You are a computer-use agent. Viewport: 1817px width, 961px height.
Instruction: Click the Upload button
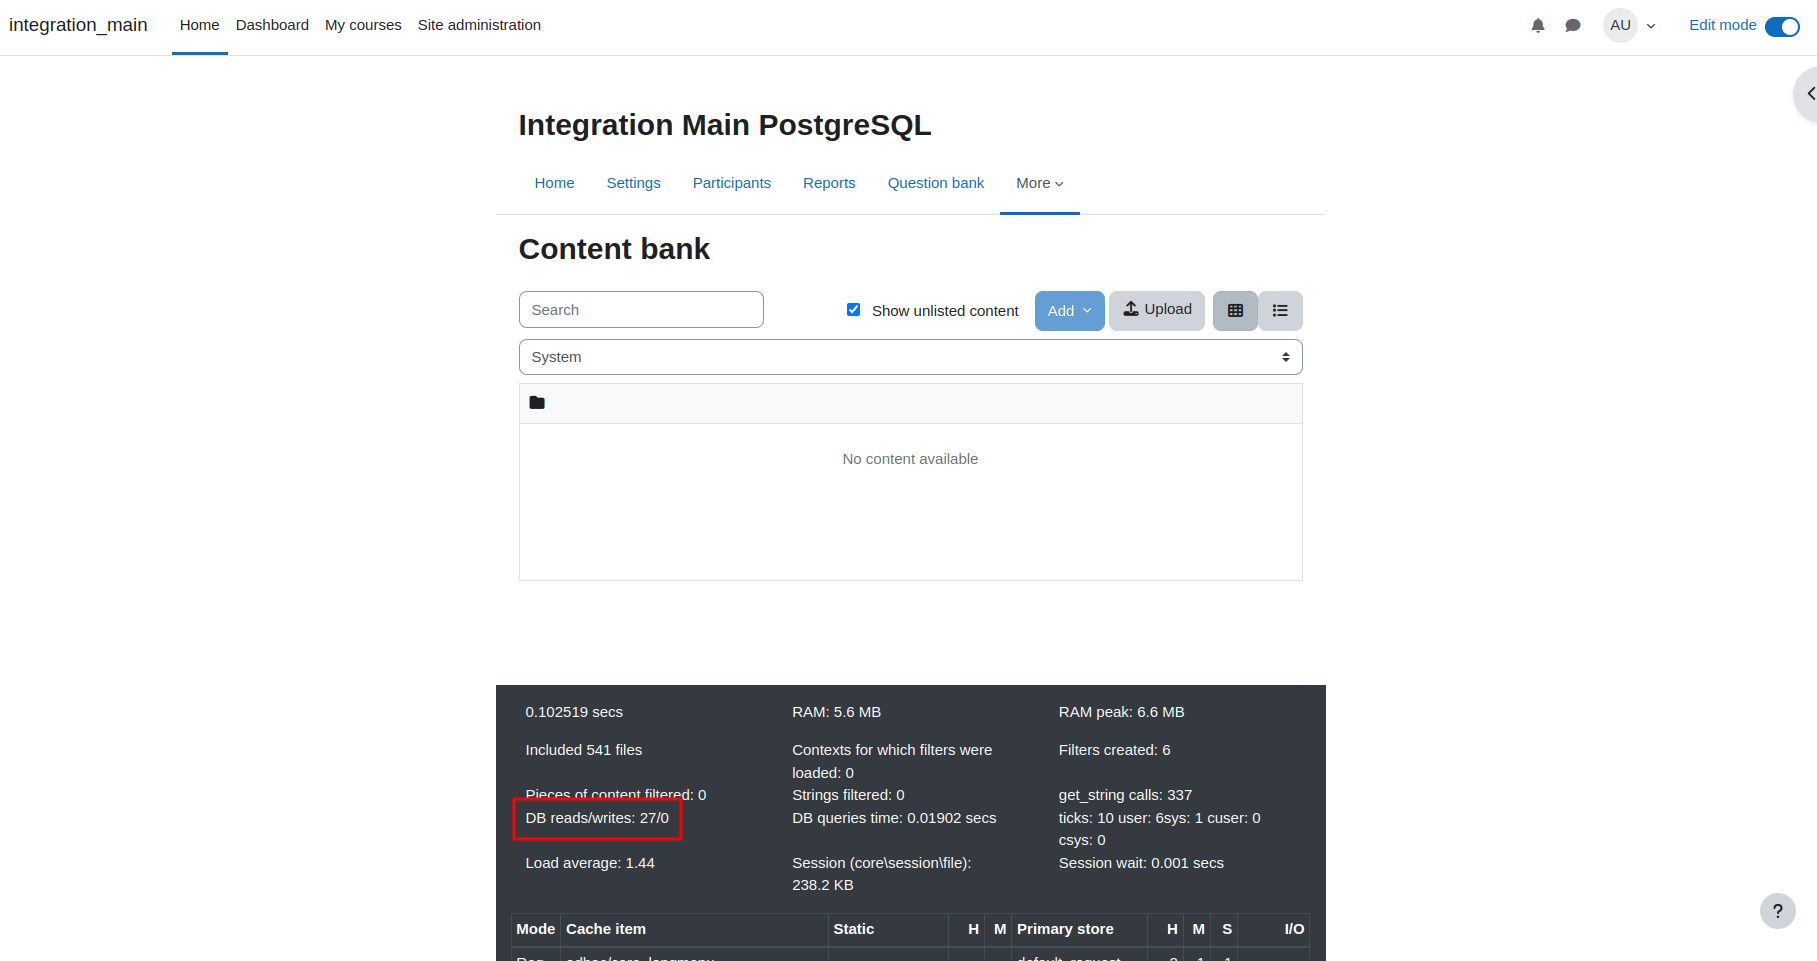pyautogui.click(x=1157, y=310)
